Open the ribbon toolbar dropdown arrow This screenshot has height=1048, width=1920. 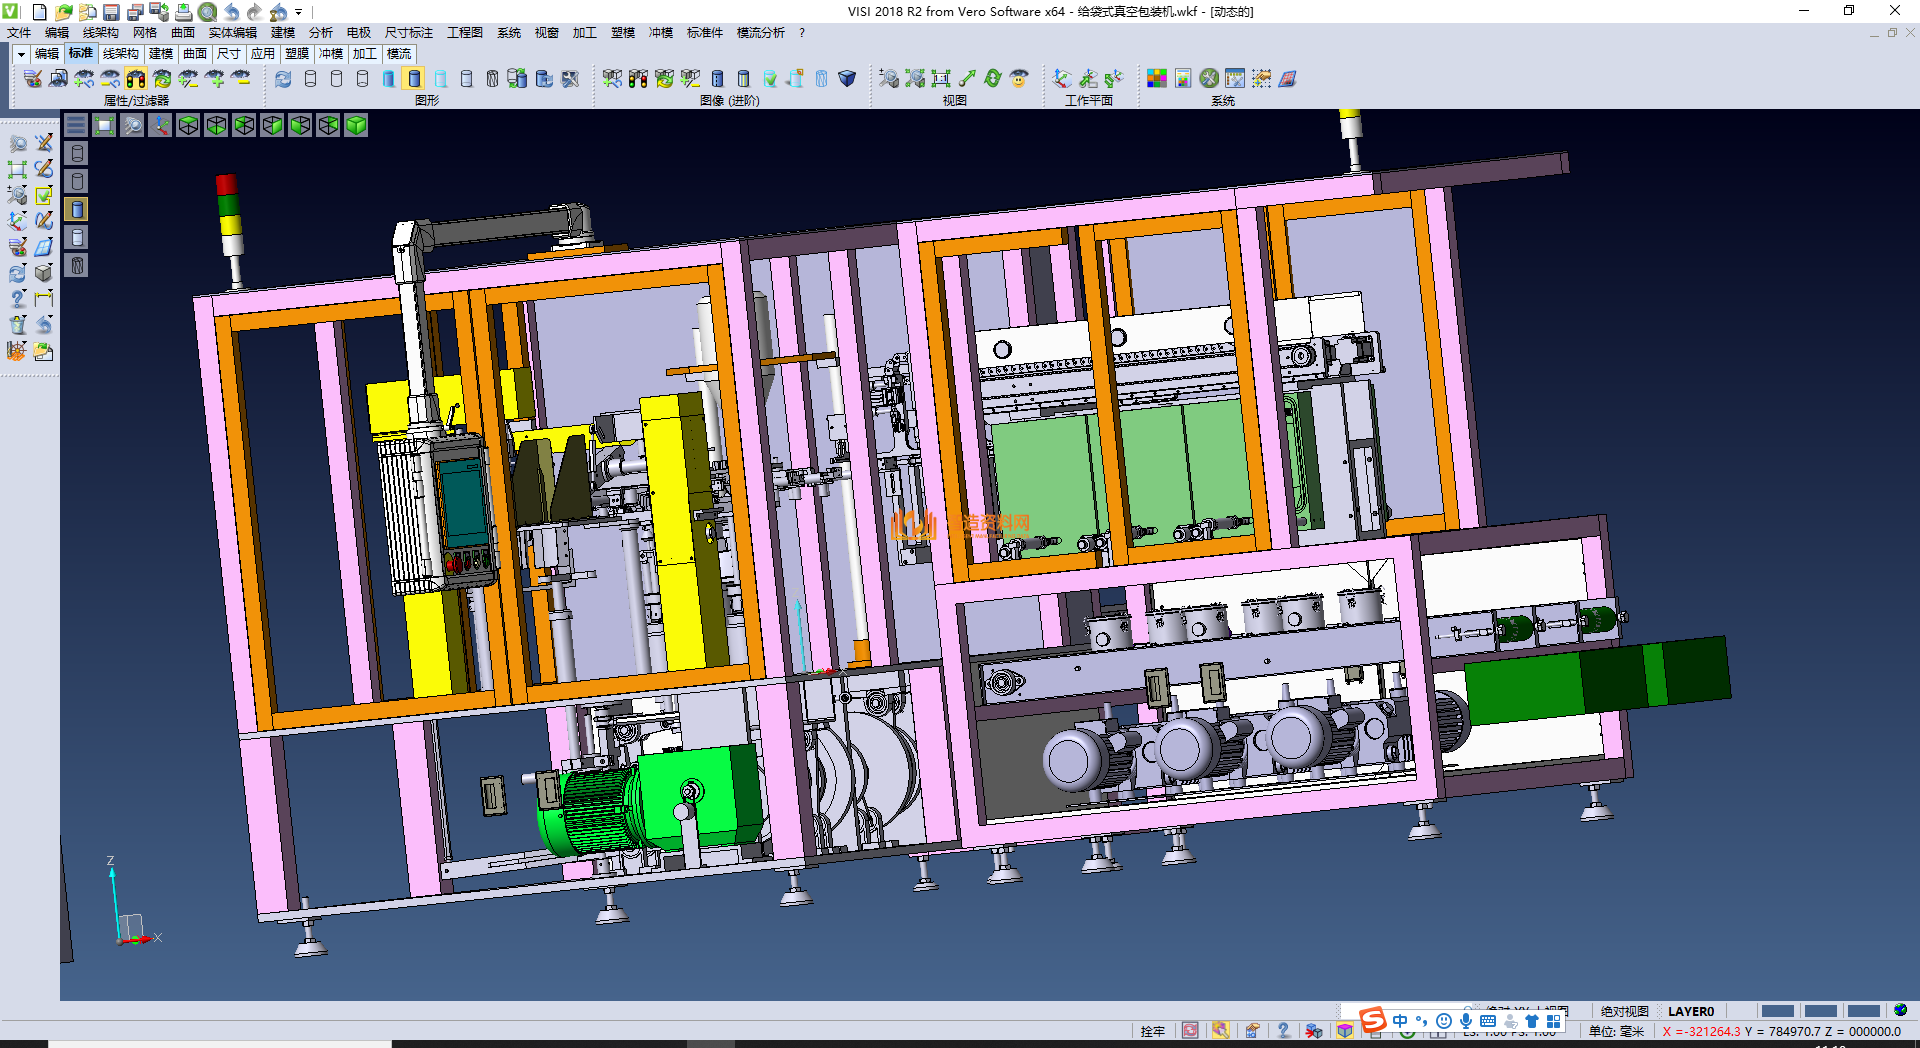tap(21, 54)
